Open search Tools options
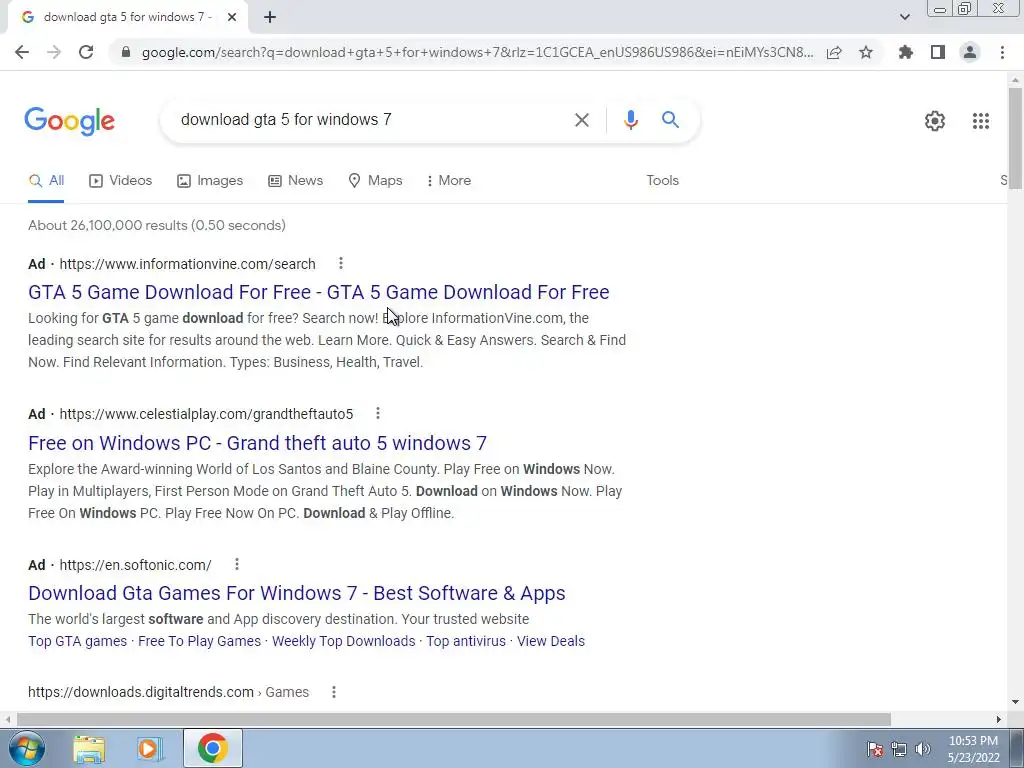 coord(662,181)
